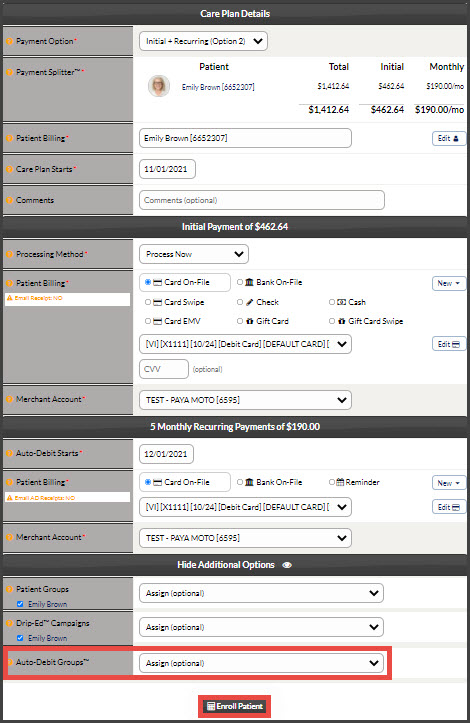Click the eye icon beside Hide Additional Options
This screenshot has width=470, height=723.
287,565
